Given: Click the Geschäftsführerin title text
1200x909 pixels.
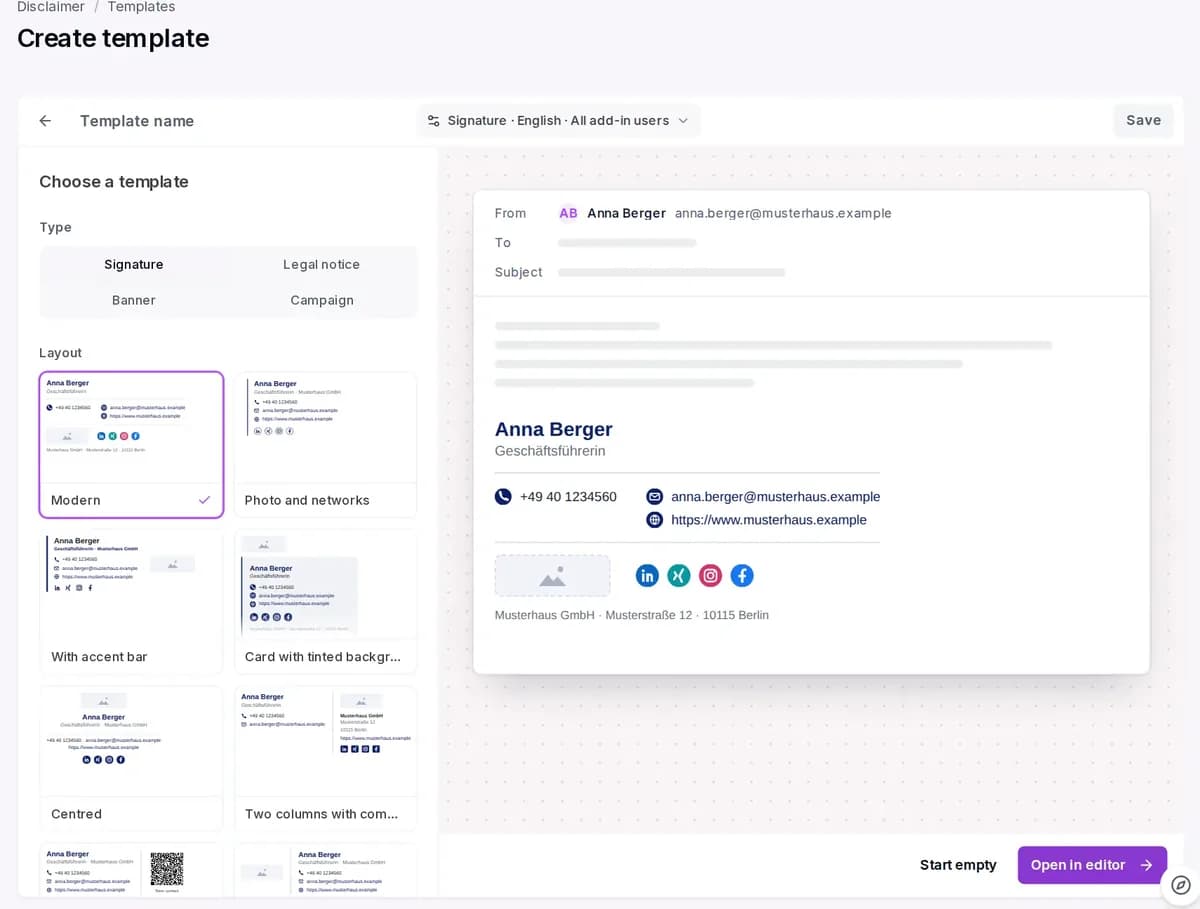Looking at the screenshot, I should pos(550,451).
